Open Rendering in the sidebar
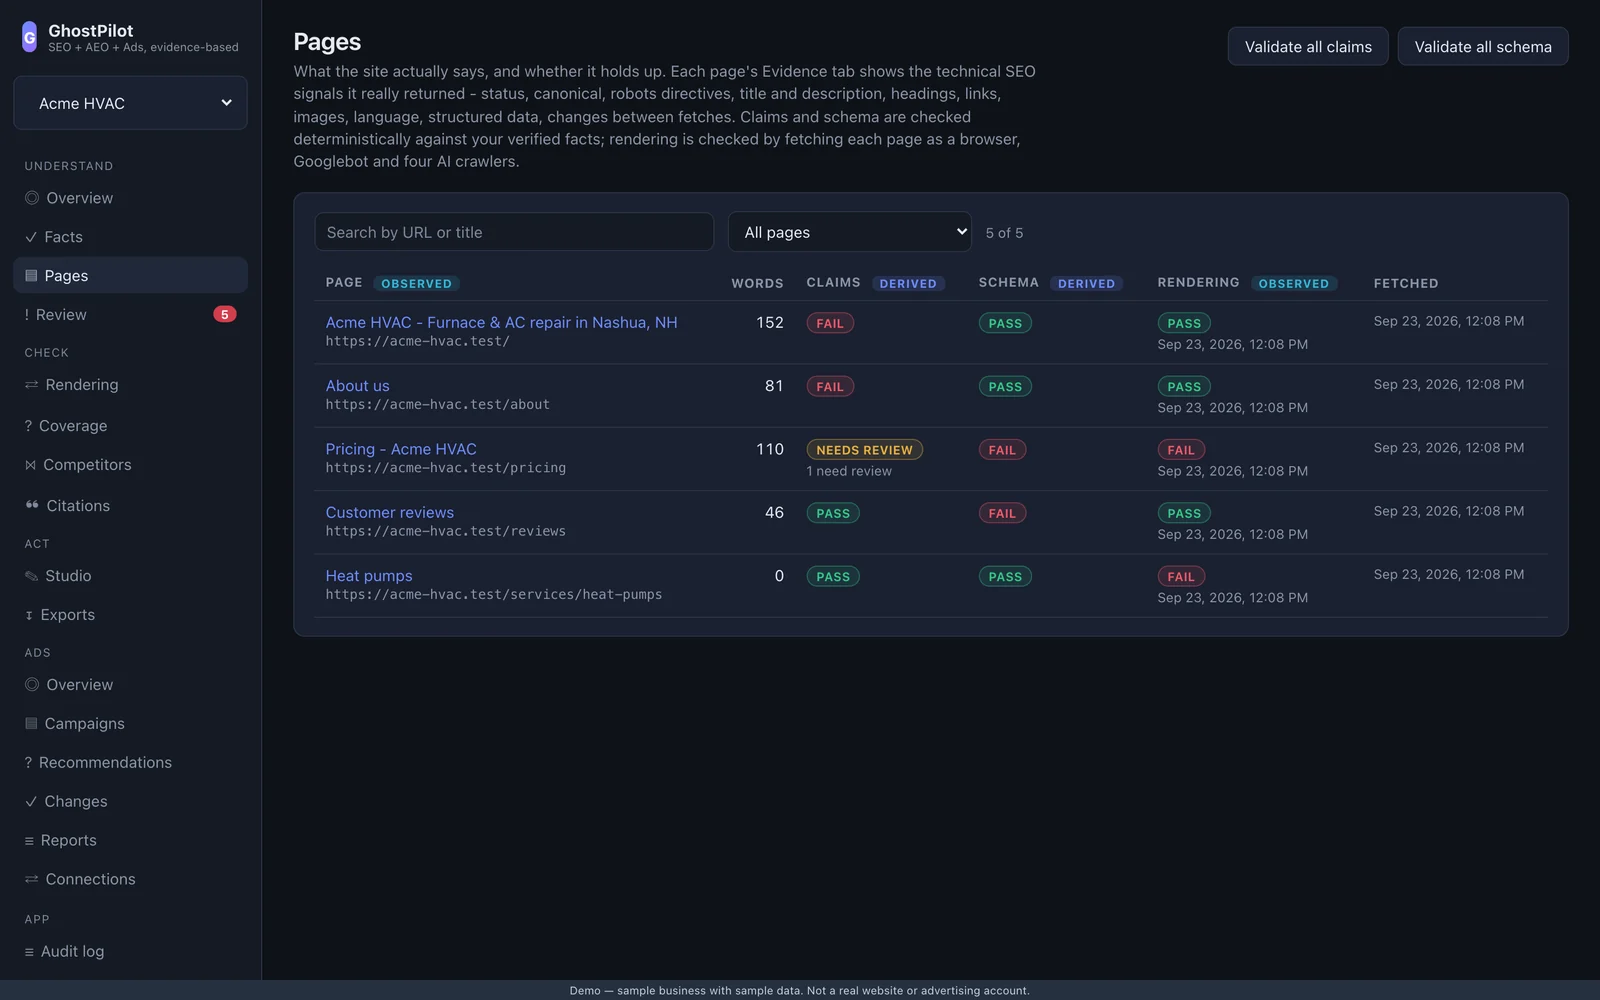The height and width of the screenshot is (1000, 1600). (x=130, y=385)
